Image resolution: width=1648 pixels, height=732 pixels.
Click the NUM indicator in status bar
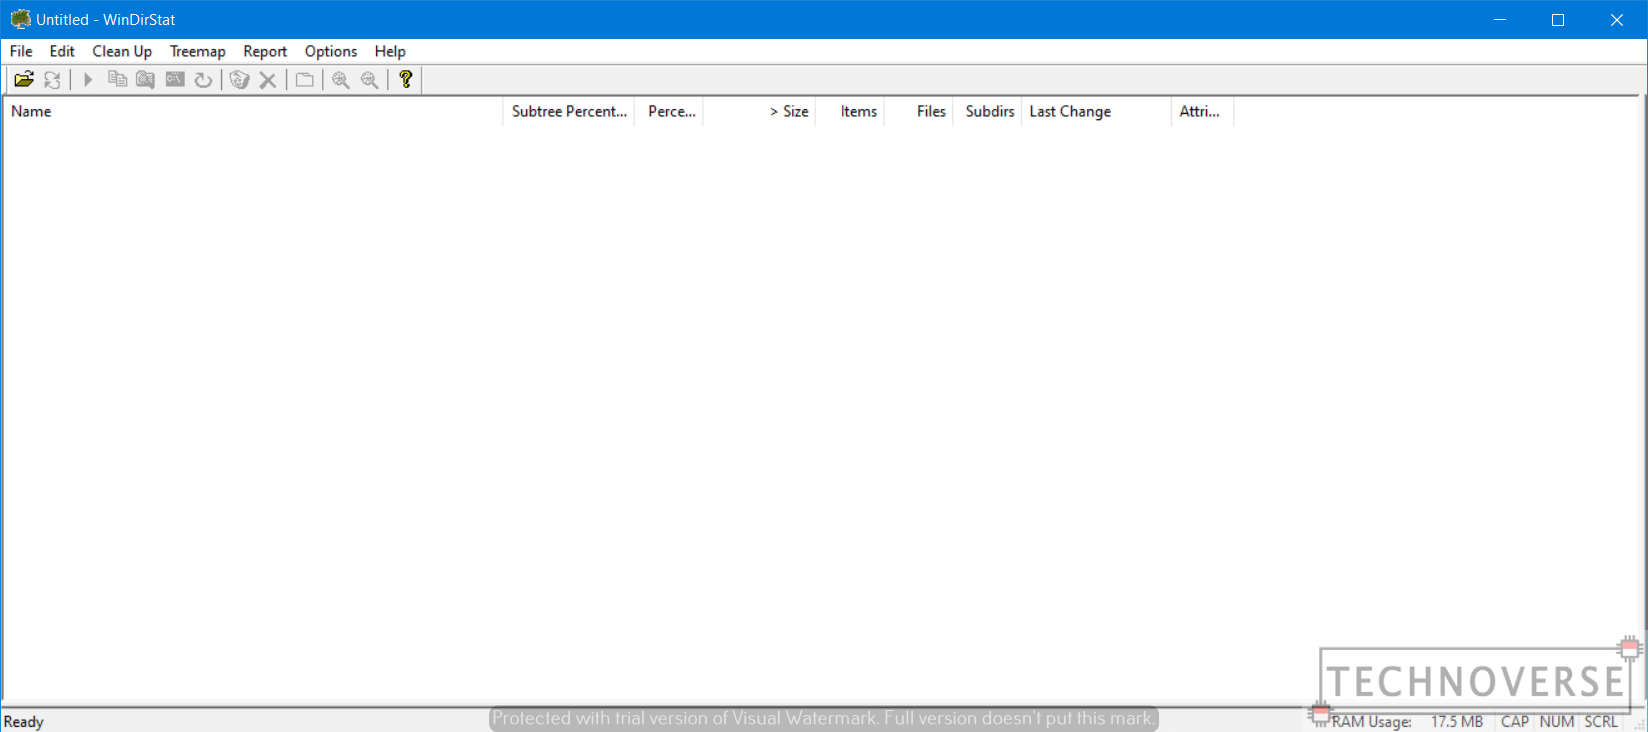pos(1557,722)
